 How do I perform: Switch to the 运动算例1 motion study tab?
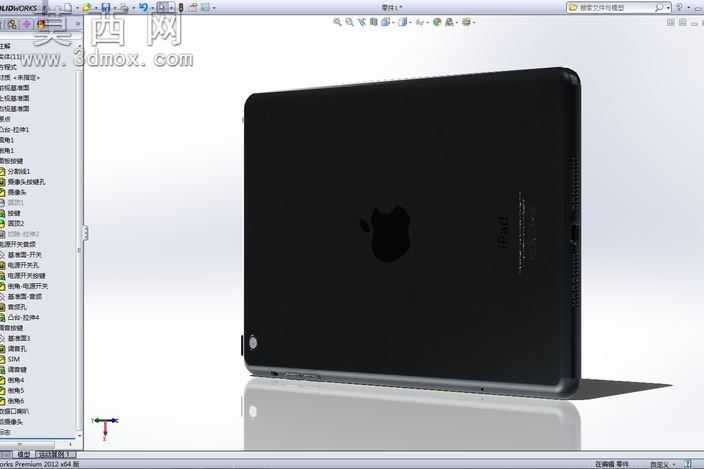[x=55, y=454]
